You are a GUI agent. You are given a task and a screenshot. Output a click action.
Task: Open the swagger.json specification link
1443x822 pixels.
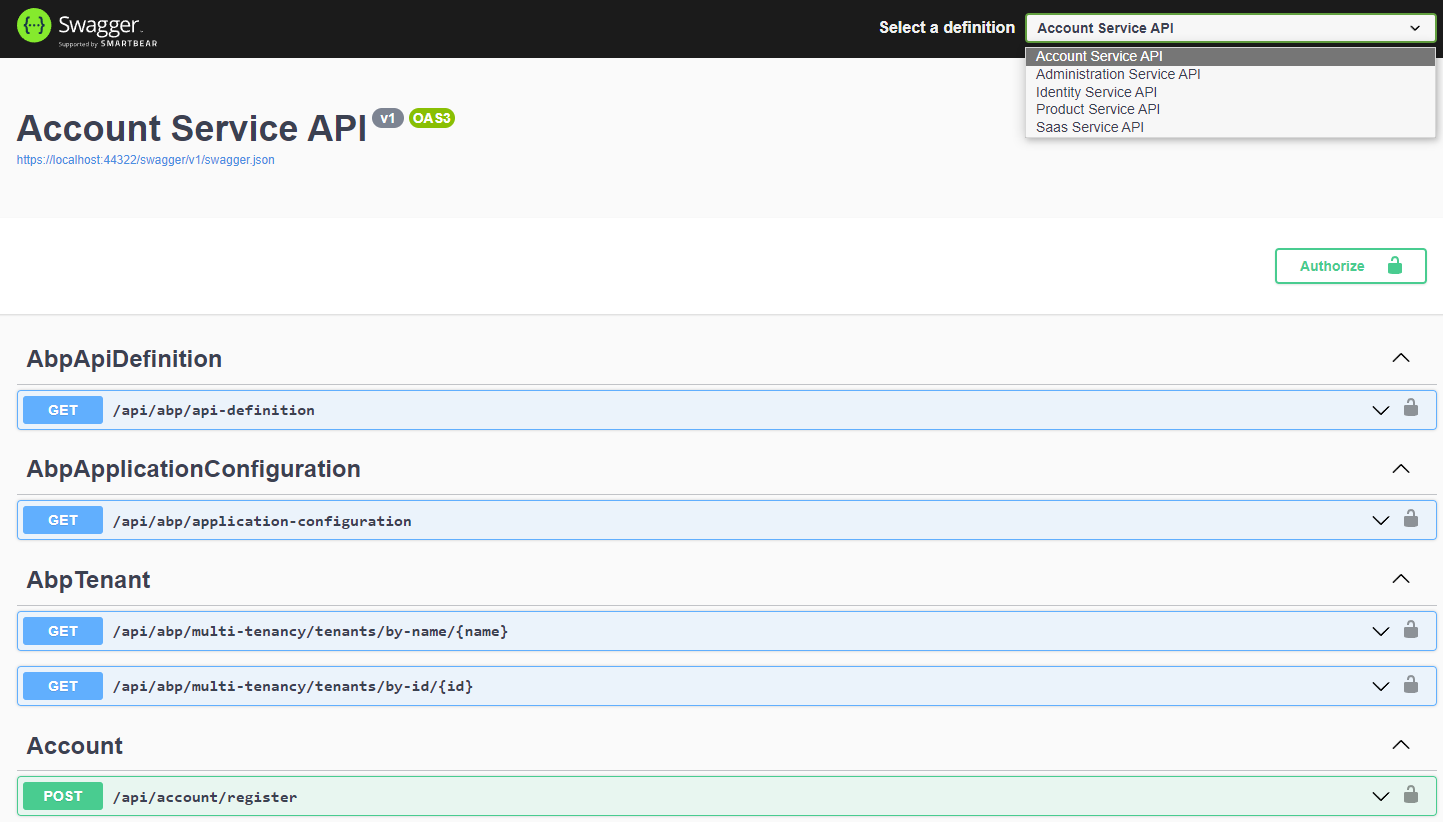[146, 160]
